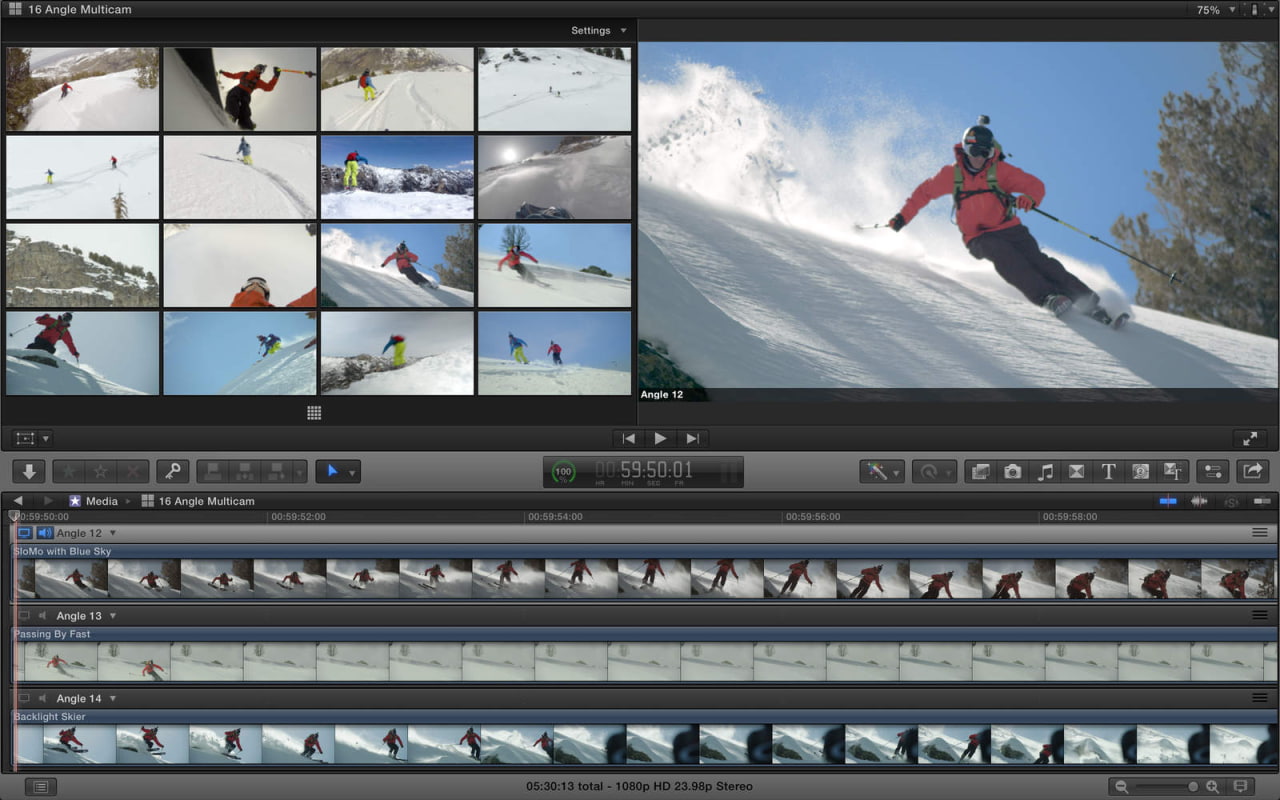Enable video monitoring on Angle 13
The image size is (1280, 800).
(23, 616)
